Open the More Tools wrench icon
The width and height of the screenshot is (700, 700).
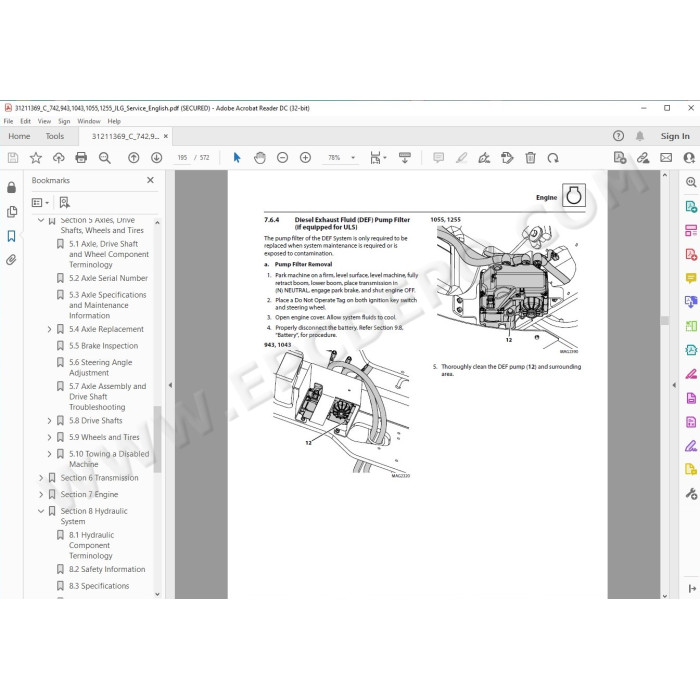(x=691, y=494)
